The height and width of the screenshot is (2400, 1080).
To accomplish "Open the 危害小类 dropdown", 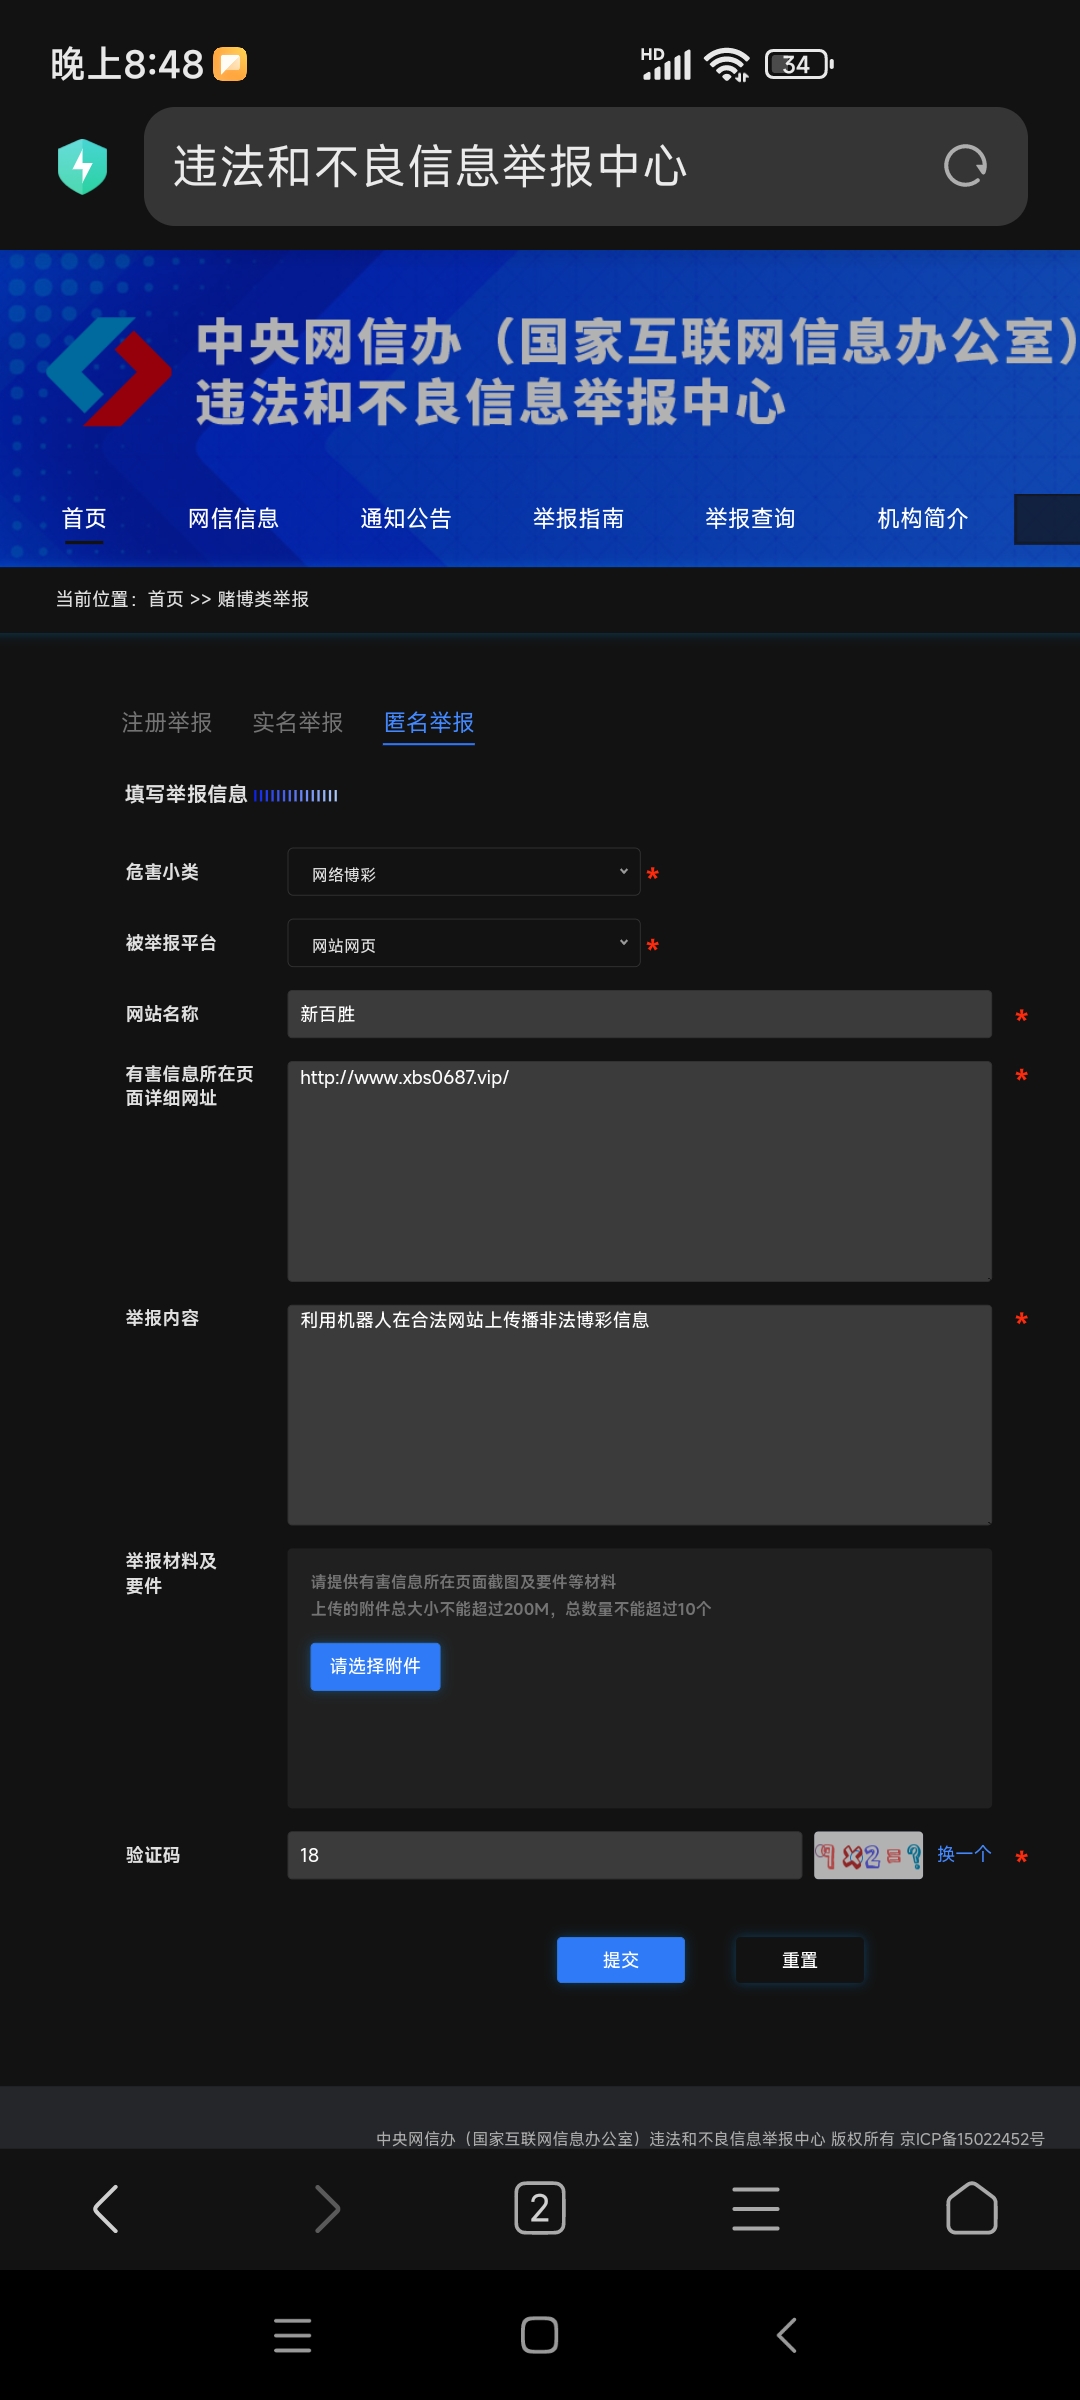I will coord(464,873).
